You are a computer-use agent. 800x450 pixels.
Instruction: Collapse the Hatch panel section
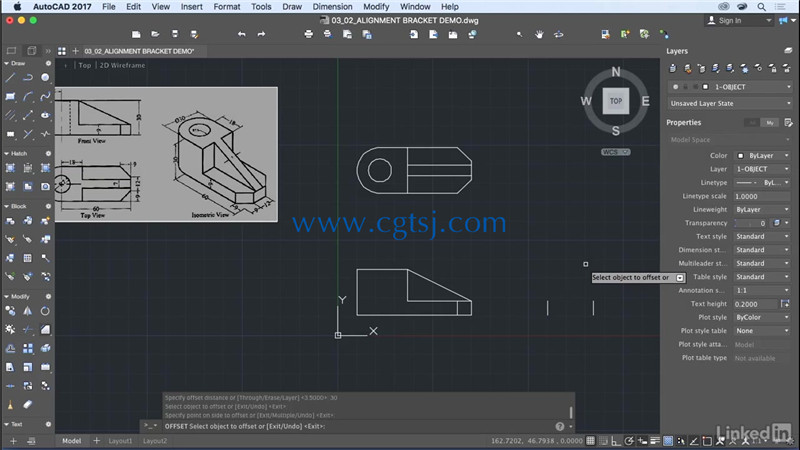(7, 154)
